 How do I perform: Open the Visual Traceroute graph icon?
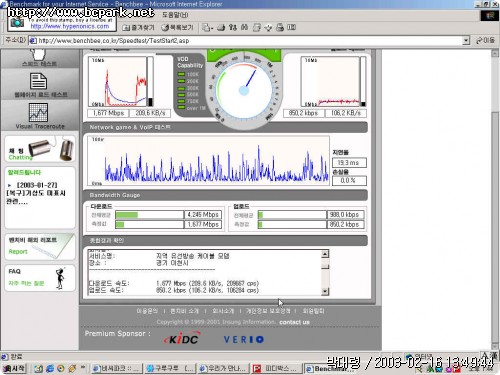tap(38, 112)
